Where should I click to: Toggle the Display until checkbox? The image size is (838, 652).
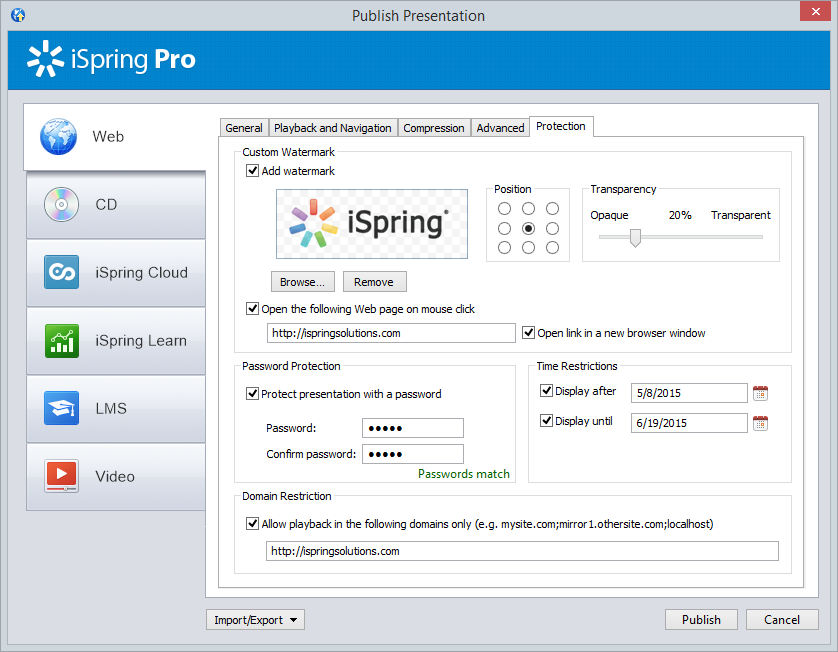tap(546, 421)
